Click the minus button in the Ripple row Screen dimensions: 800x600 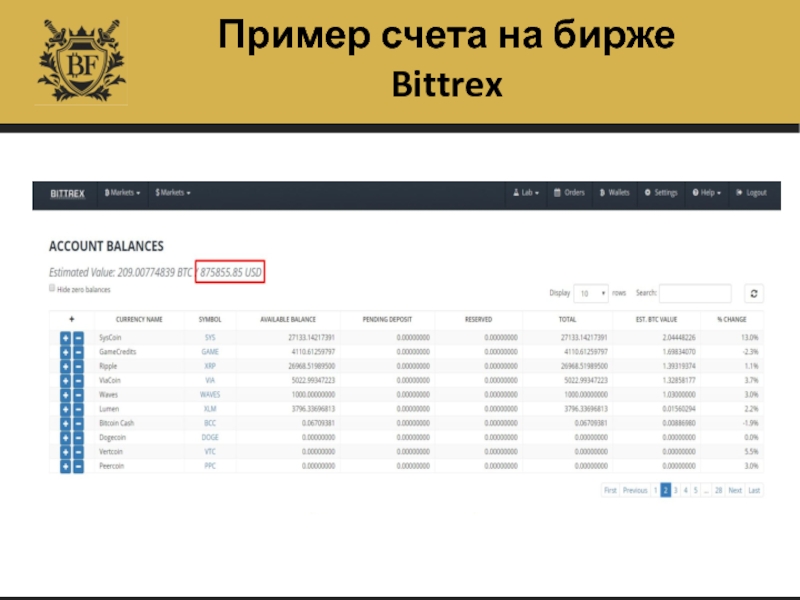[x=78, y=366]
